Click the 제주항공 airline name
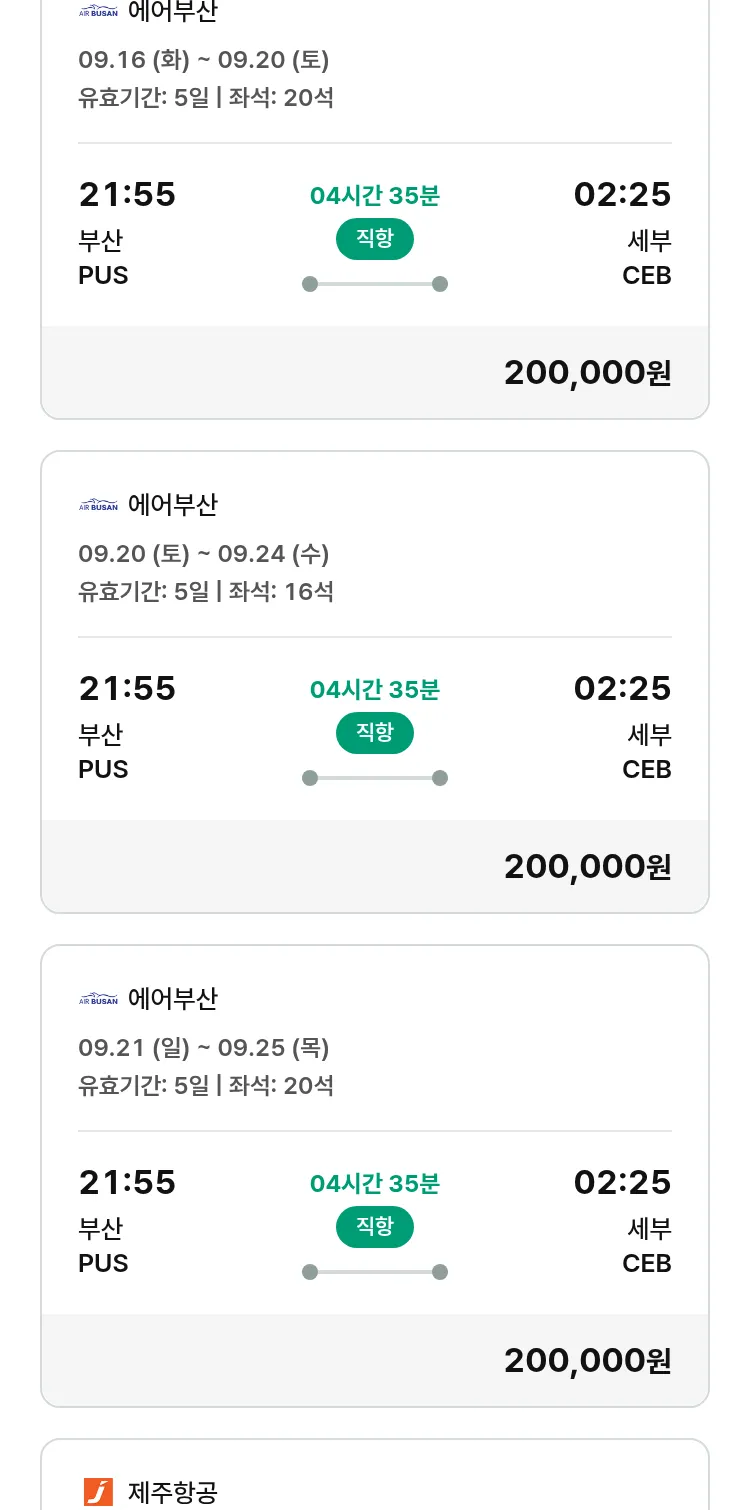 173,1493
